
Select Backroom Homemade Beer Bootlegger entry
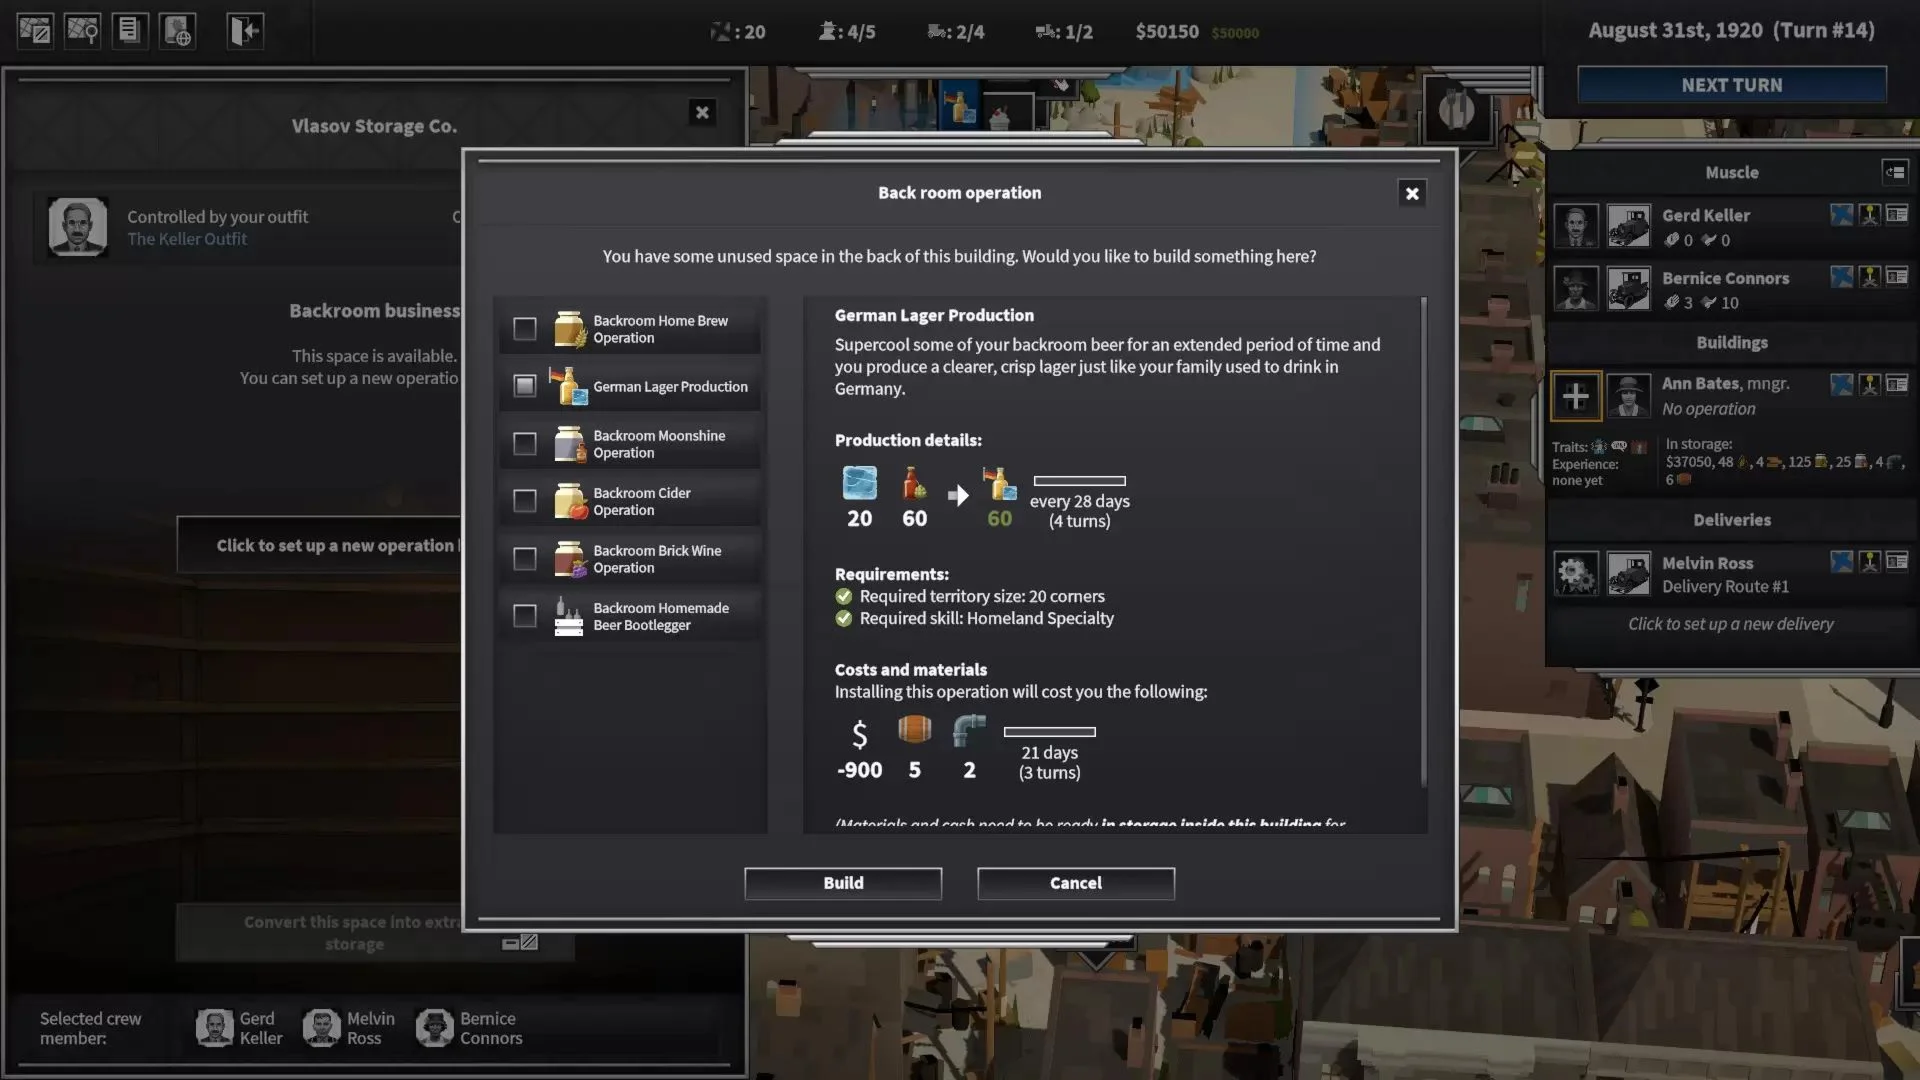(x=660, y=616)
